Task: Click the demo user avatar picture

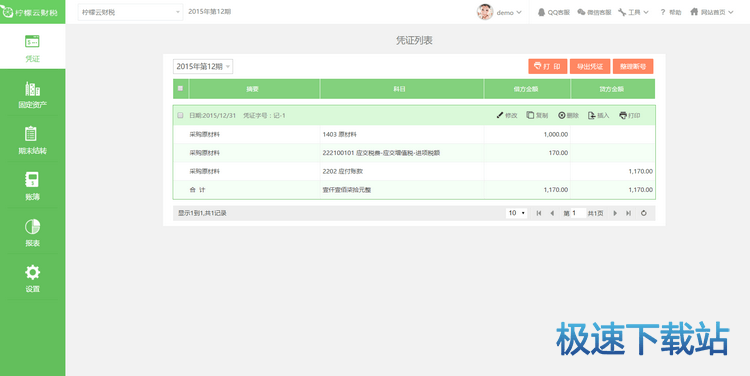Action: [485, 12]
